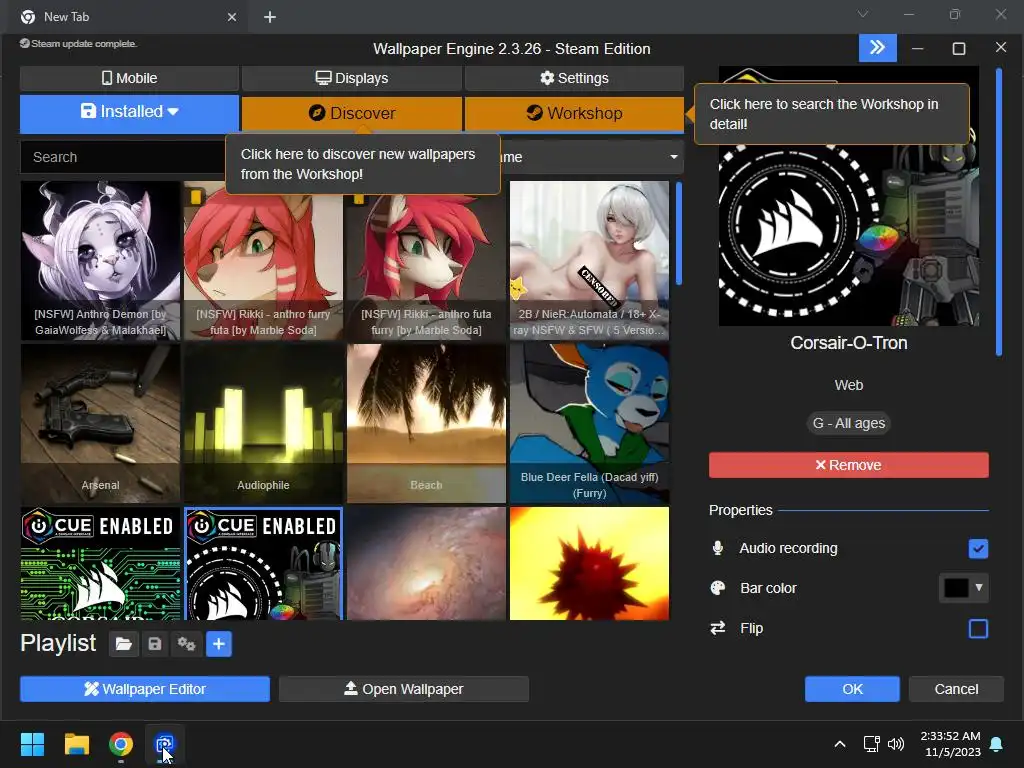Open Chrome tab search chevron
Screen dimensions: 1024x768
pos(863,14)
